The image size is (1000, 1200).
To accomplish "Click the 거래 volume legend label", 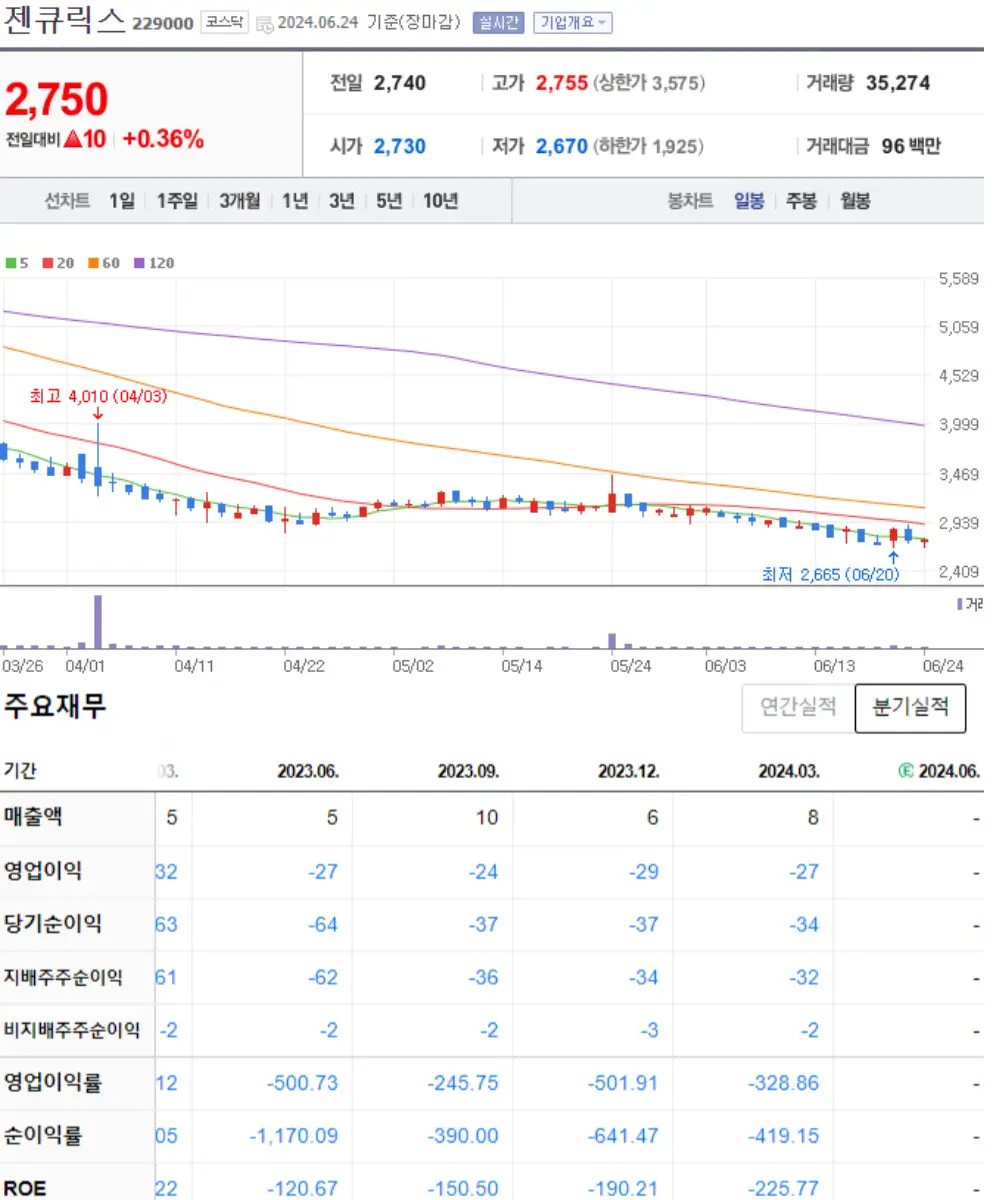I will (971, 604).
